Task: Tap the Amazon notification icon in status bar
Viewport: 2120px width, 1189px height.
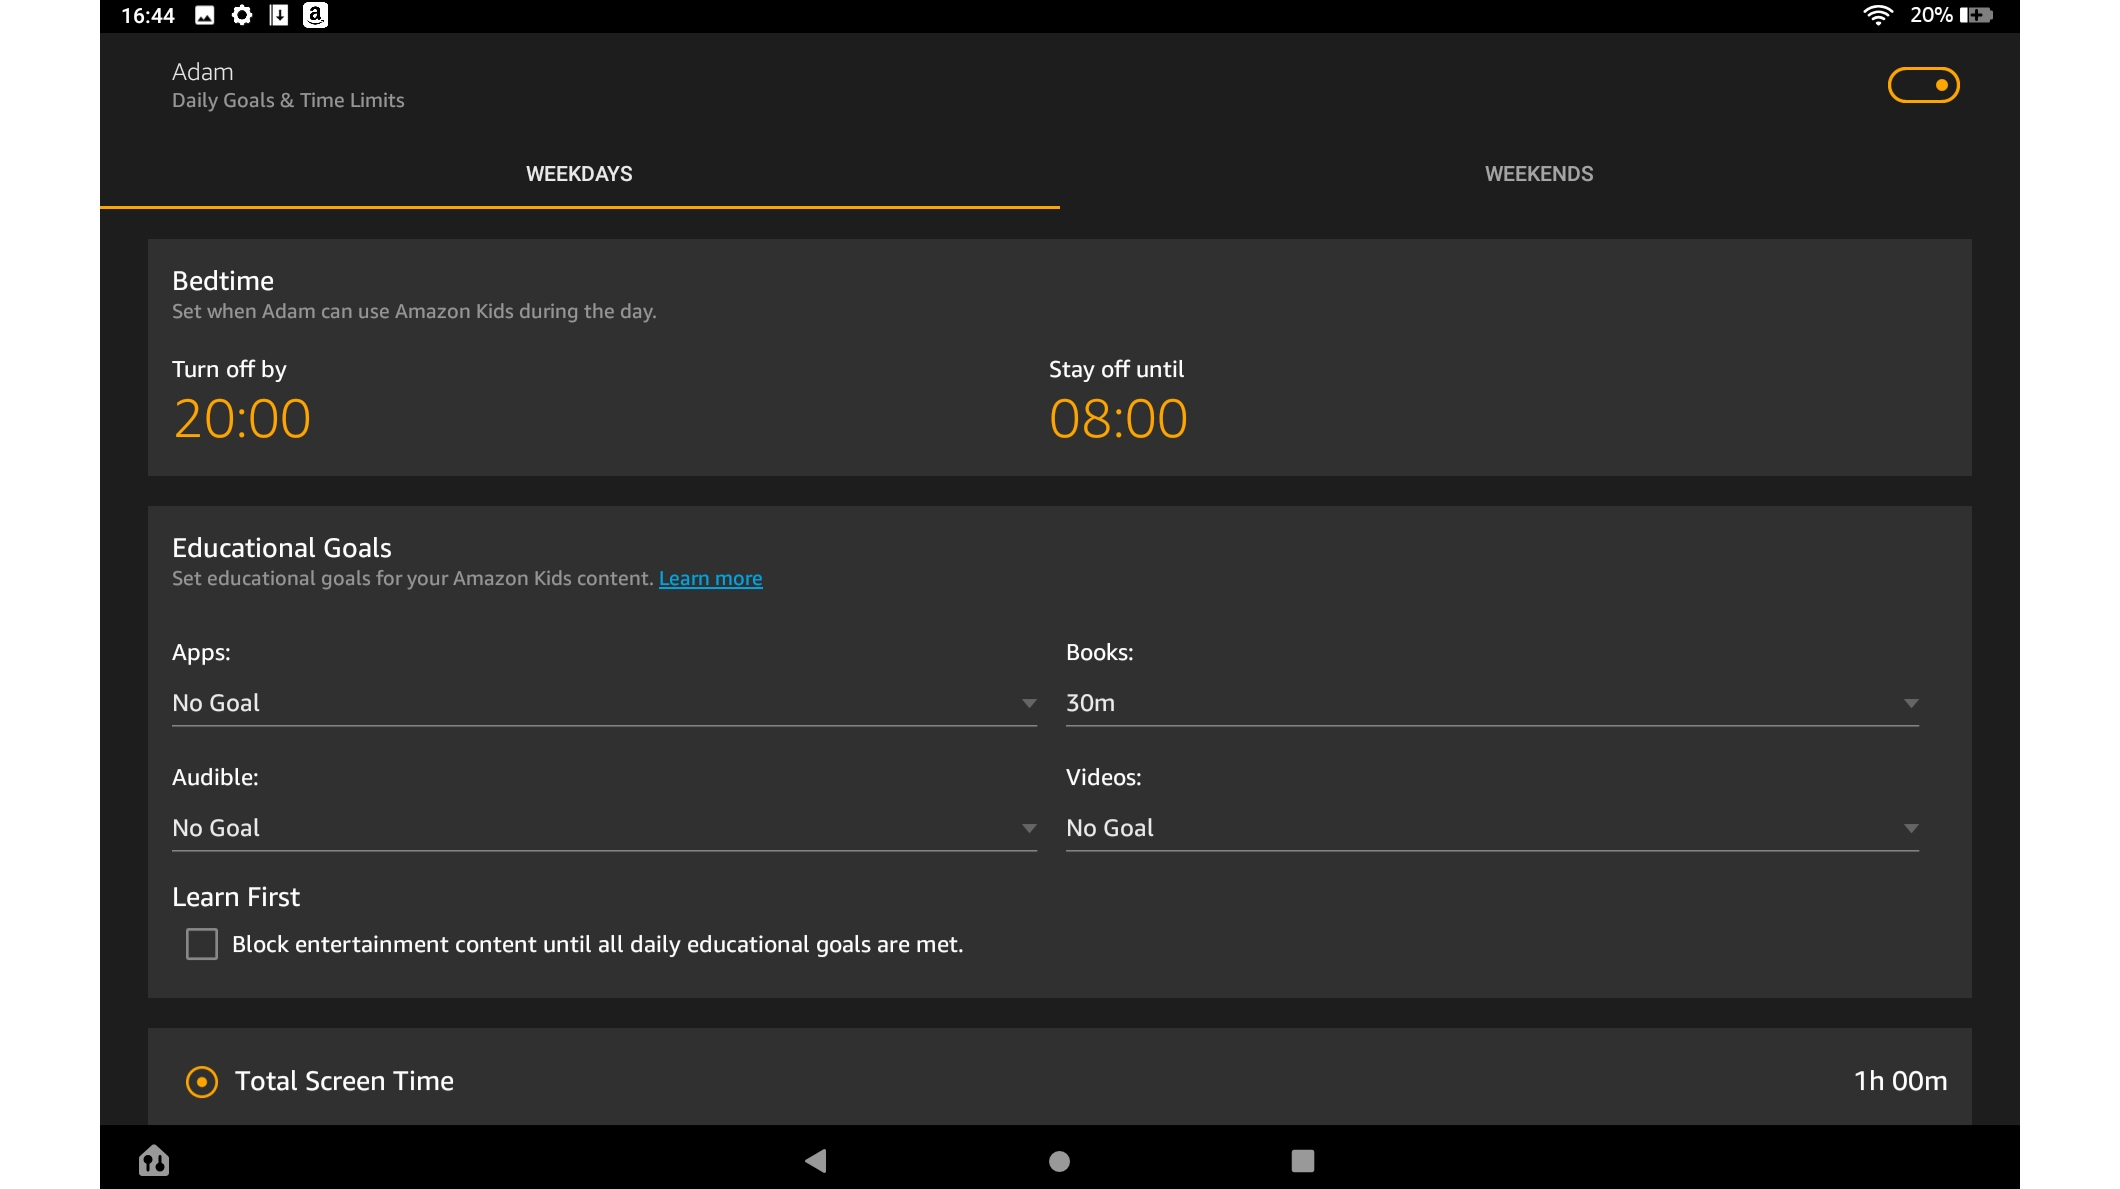Action: pos(315,15)
